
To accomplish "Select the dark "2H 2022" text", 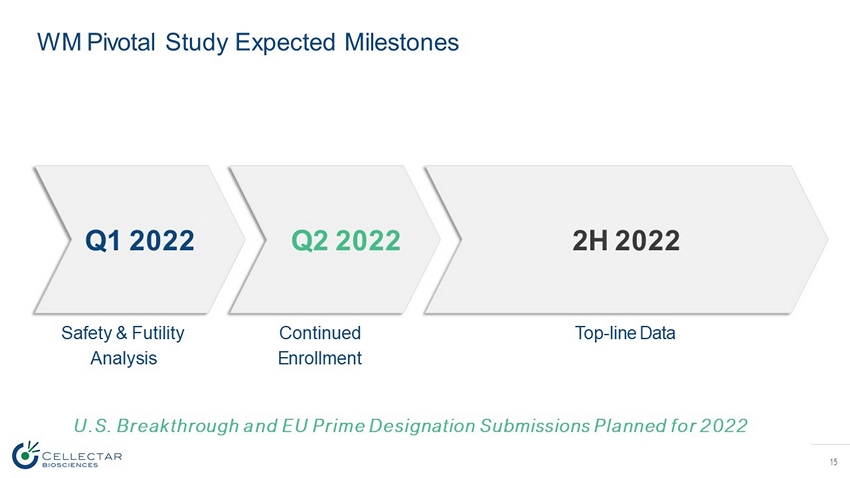I will [627, 240].
